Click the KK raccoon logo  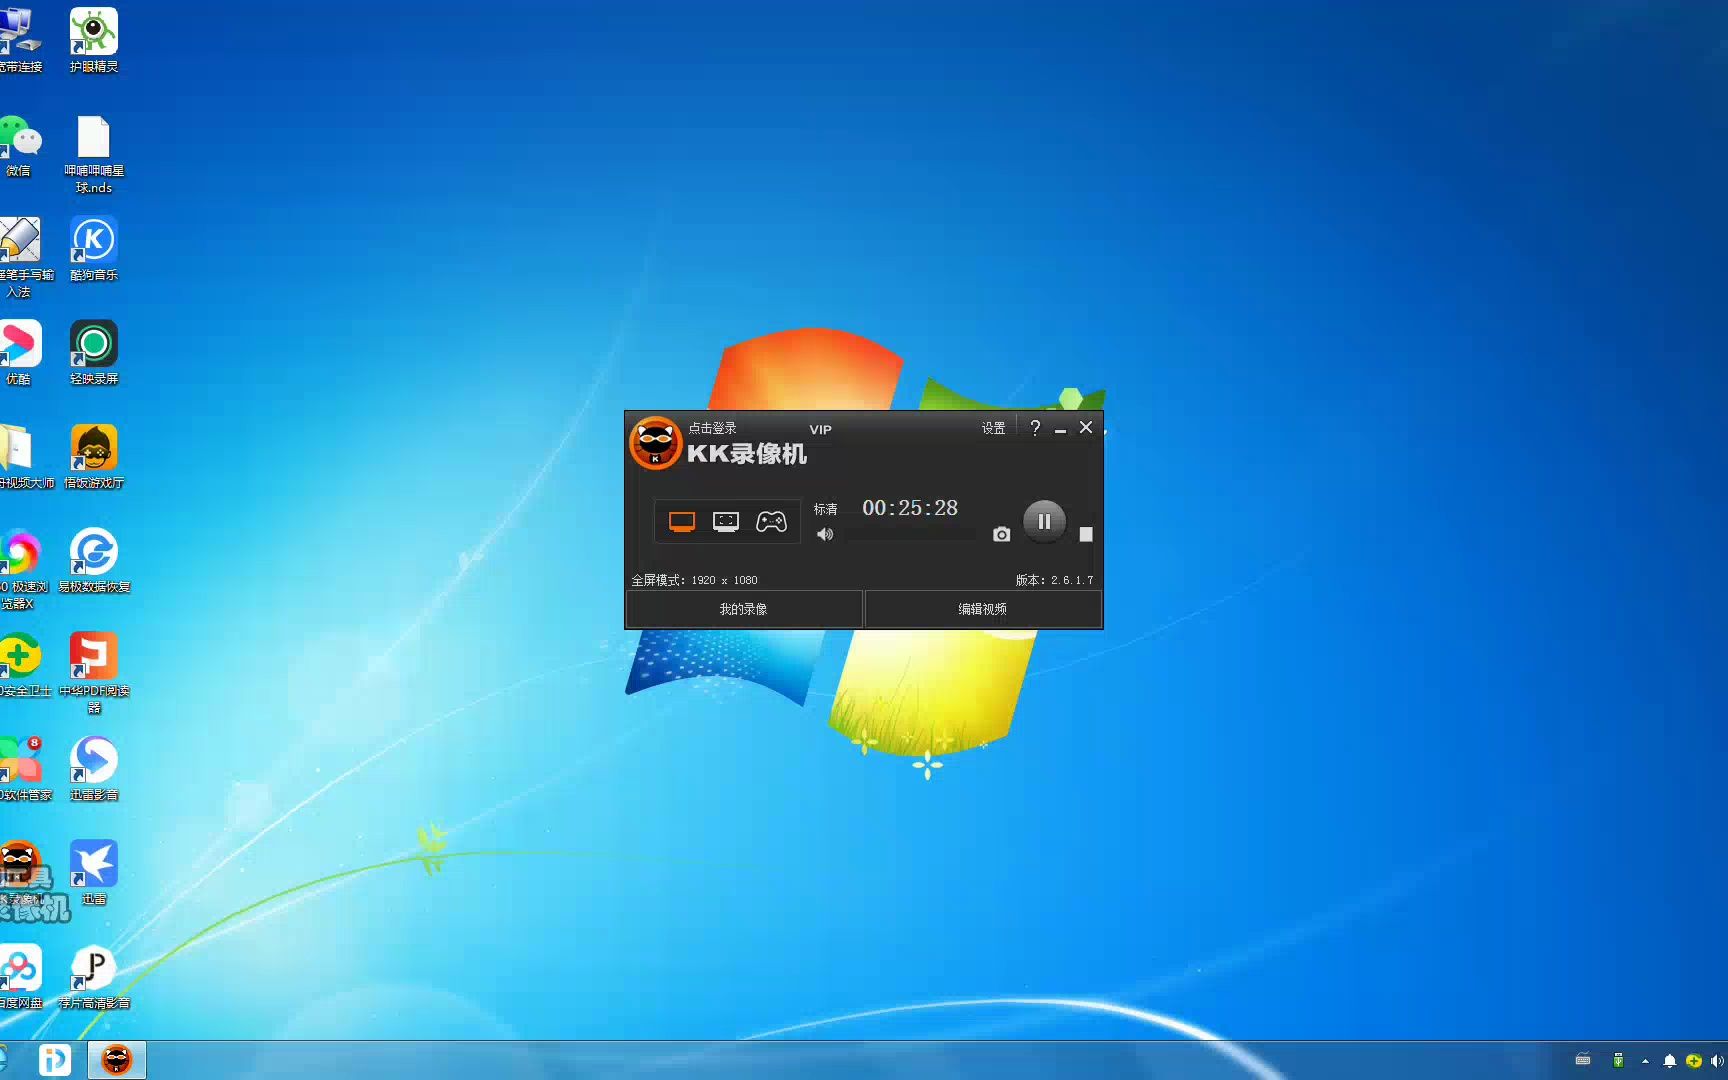coord(655,443)
